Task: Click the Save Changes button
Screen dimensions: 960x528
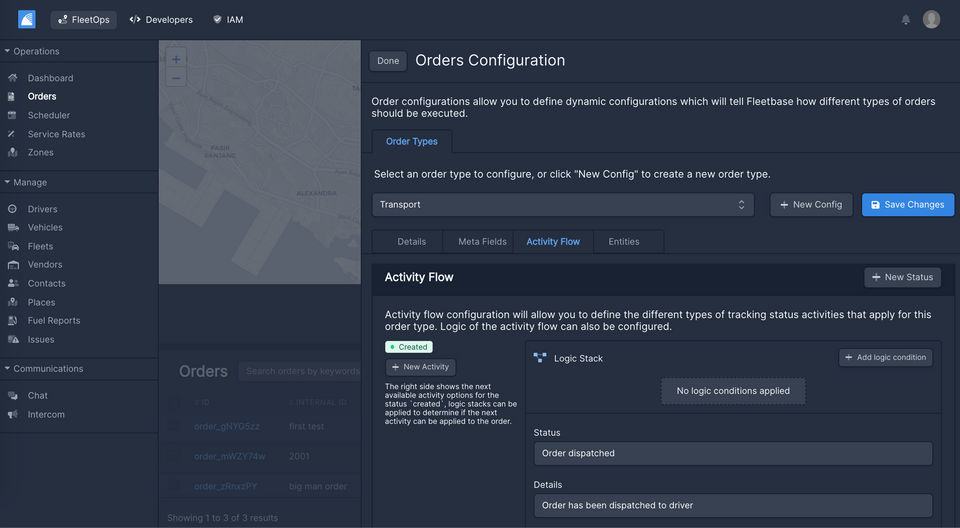Action: [907, 205]
